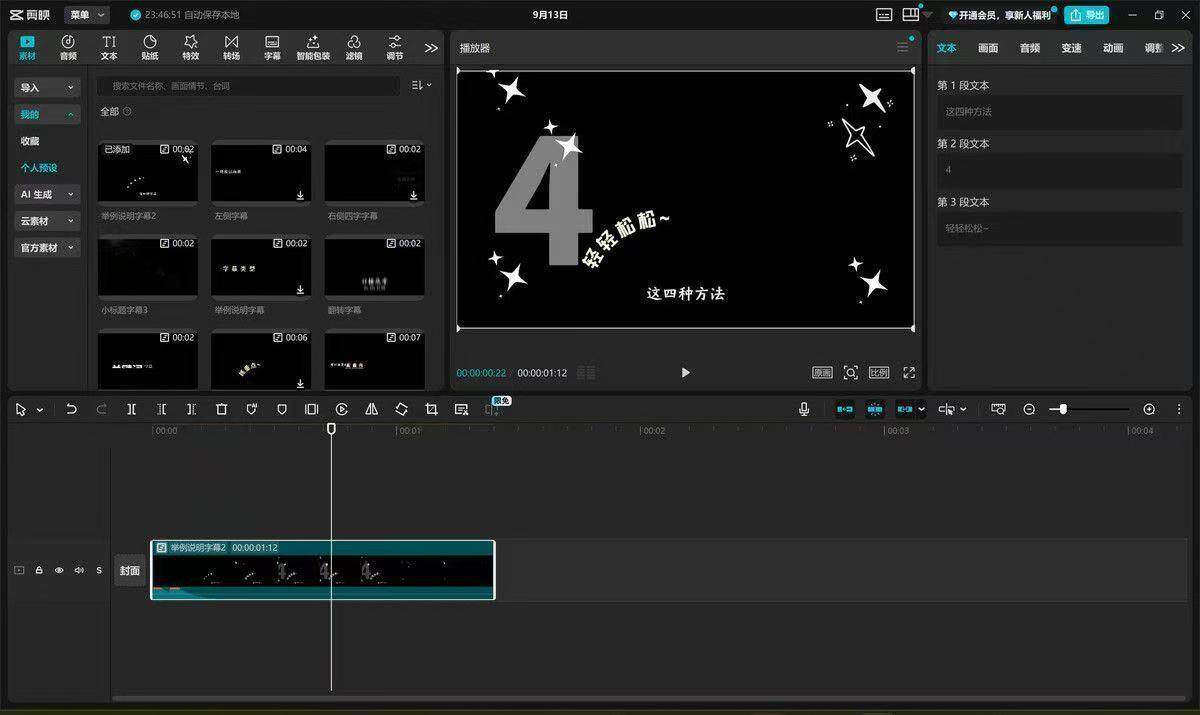
Task: Select the 转场 transitions tool
Action: click(x=231, y=47)
